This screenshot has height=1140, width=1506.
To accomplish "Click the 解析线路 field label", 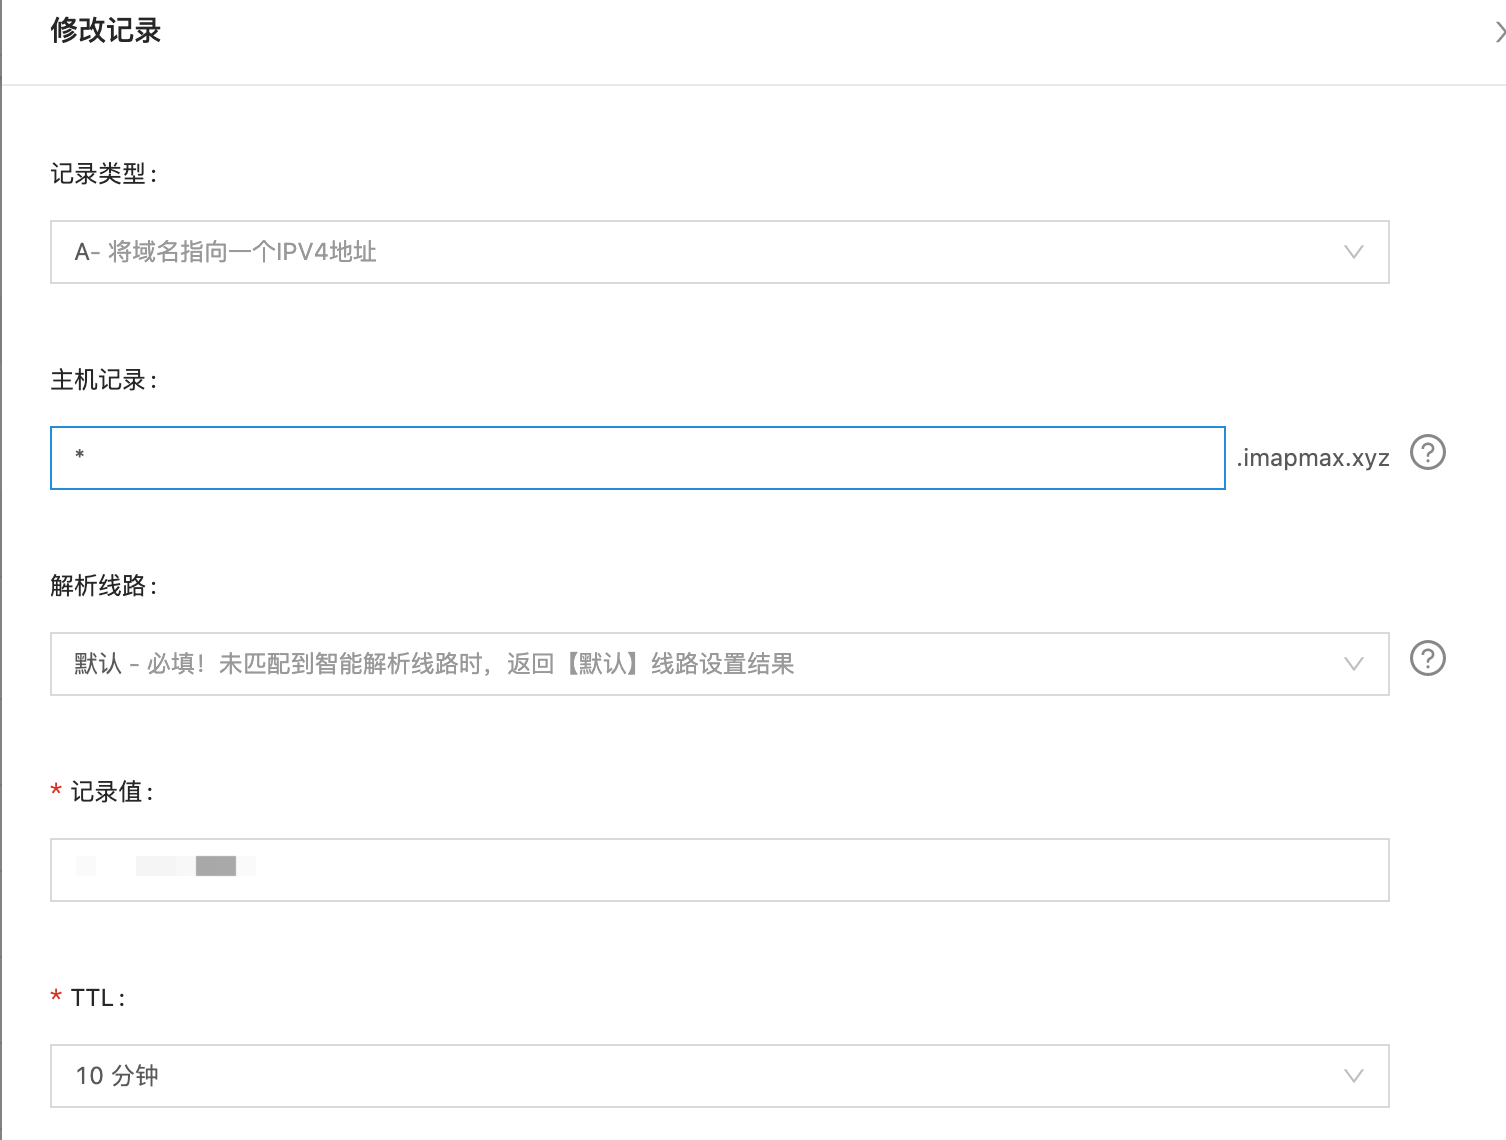I will [103, 586].
